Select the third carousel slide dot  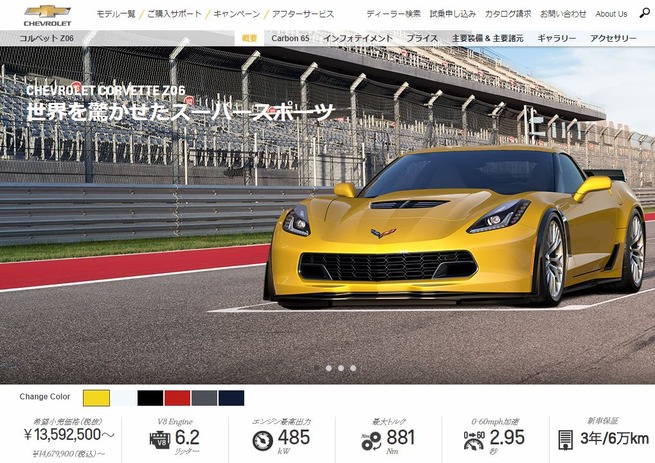click(341, 368)
